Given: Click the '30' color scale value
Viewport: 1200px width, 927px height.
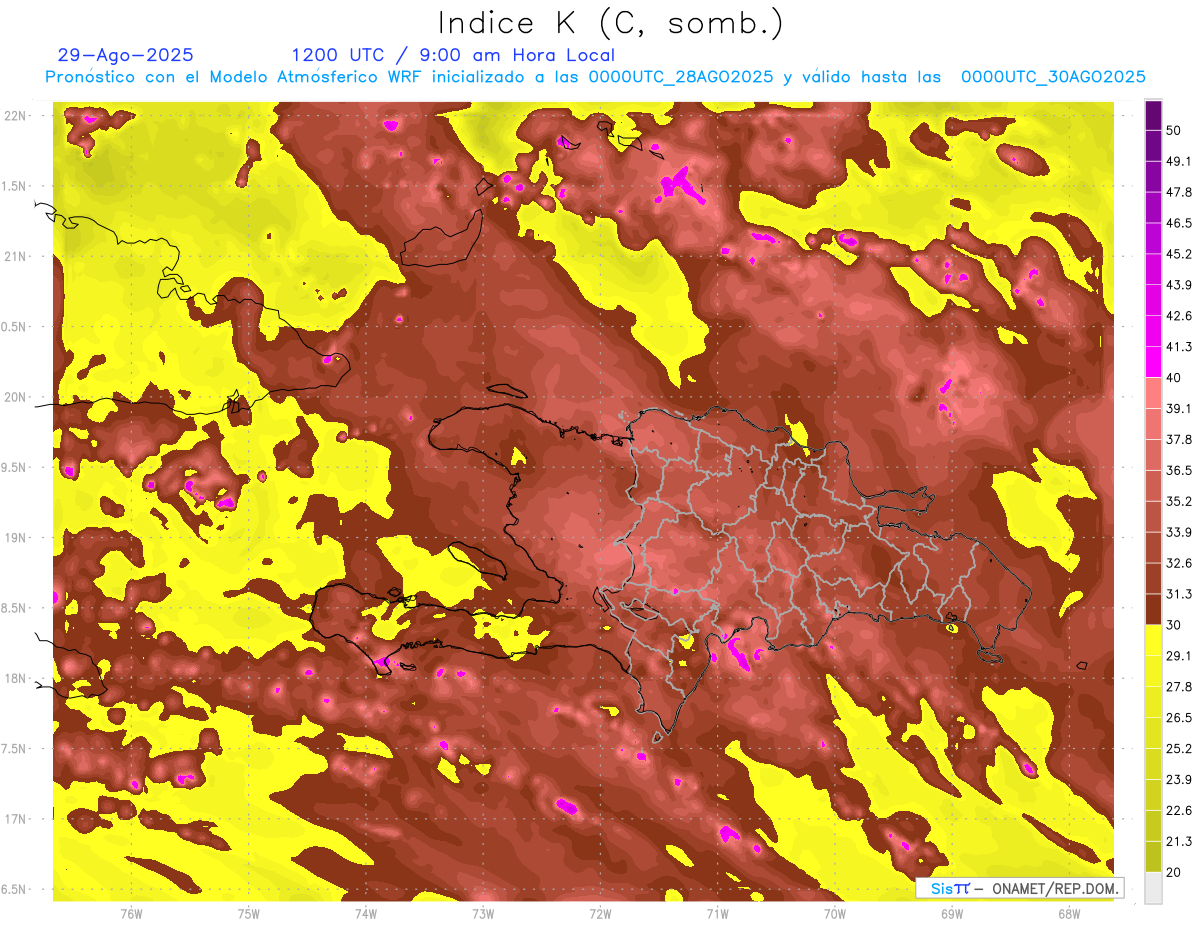Looking at the screenshot, I should coord(1175,625).
